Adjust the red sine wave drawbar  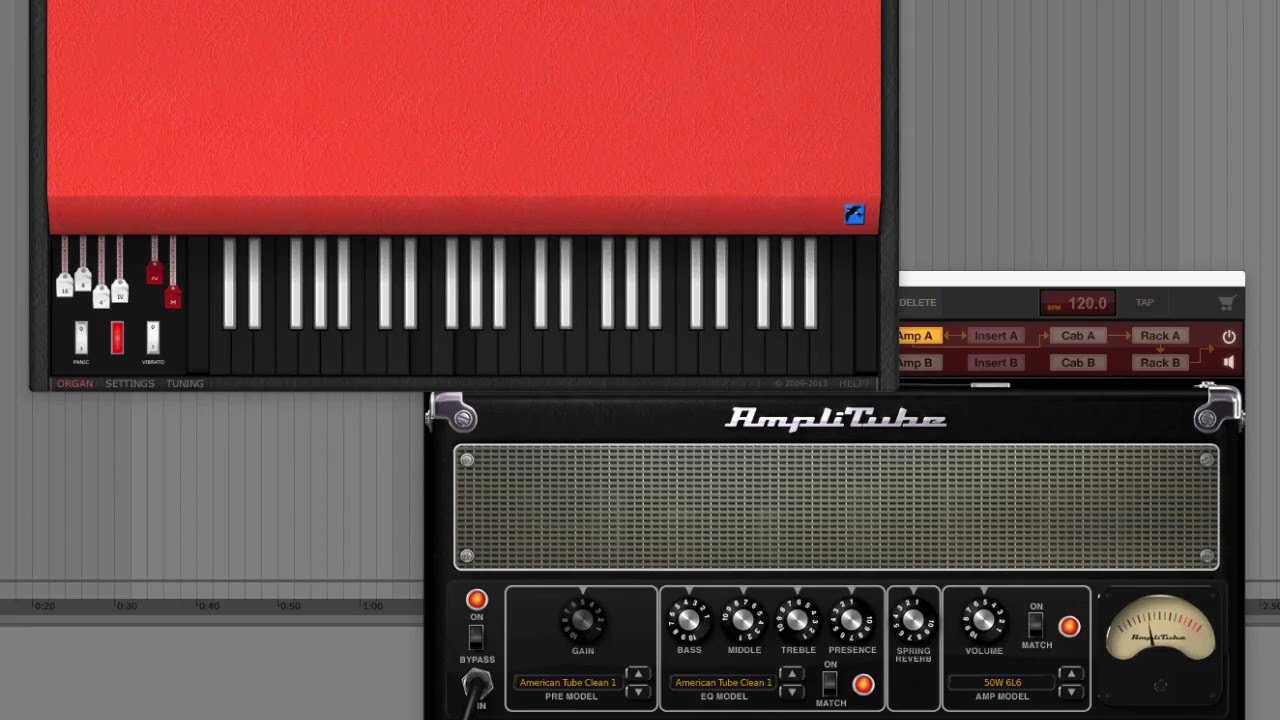154,273
